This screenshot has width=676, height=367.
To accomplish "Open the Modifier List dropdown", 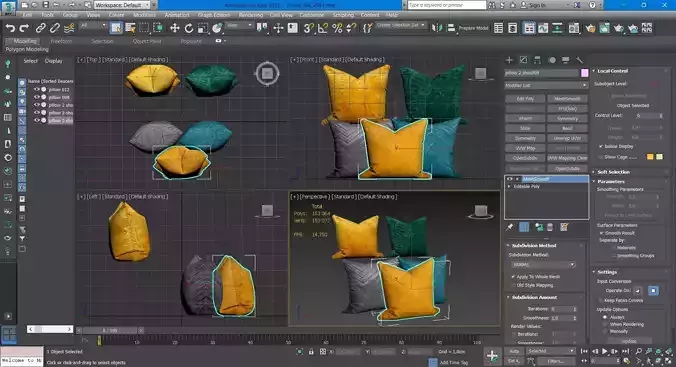I will pos(546,85).
